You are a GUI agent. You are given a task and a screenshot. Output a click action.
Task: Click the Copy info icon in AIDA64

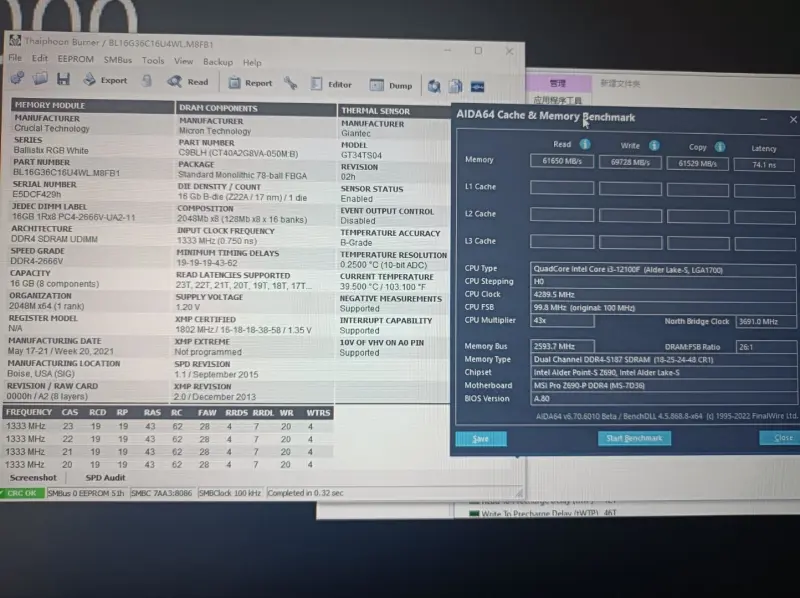(720, 147)
